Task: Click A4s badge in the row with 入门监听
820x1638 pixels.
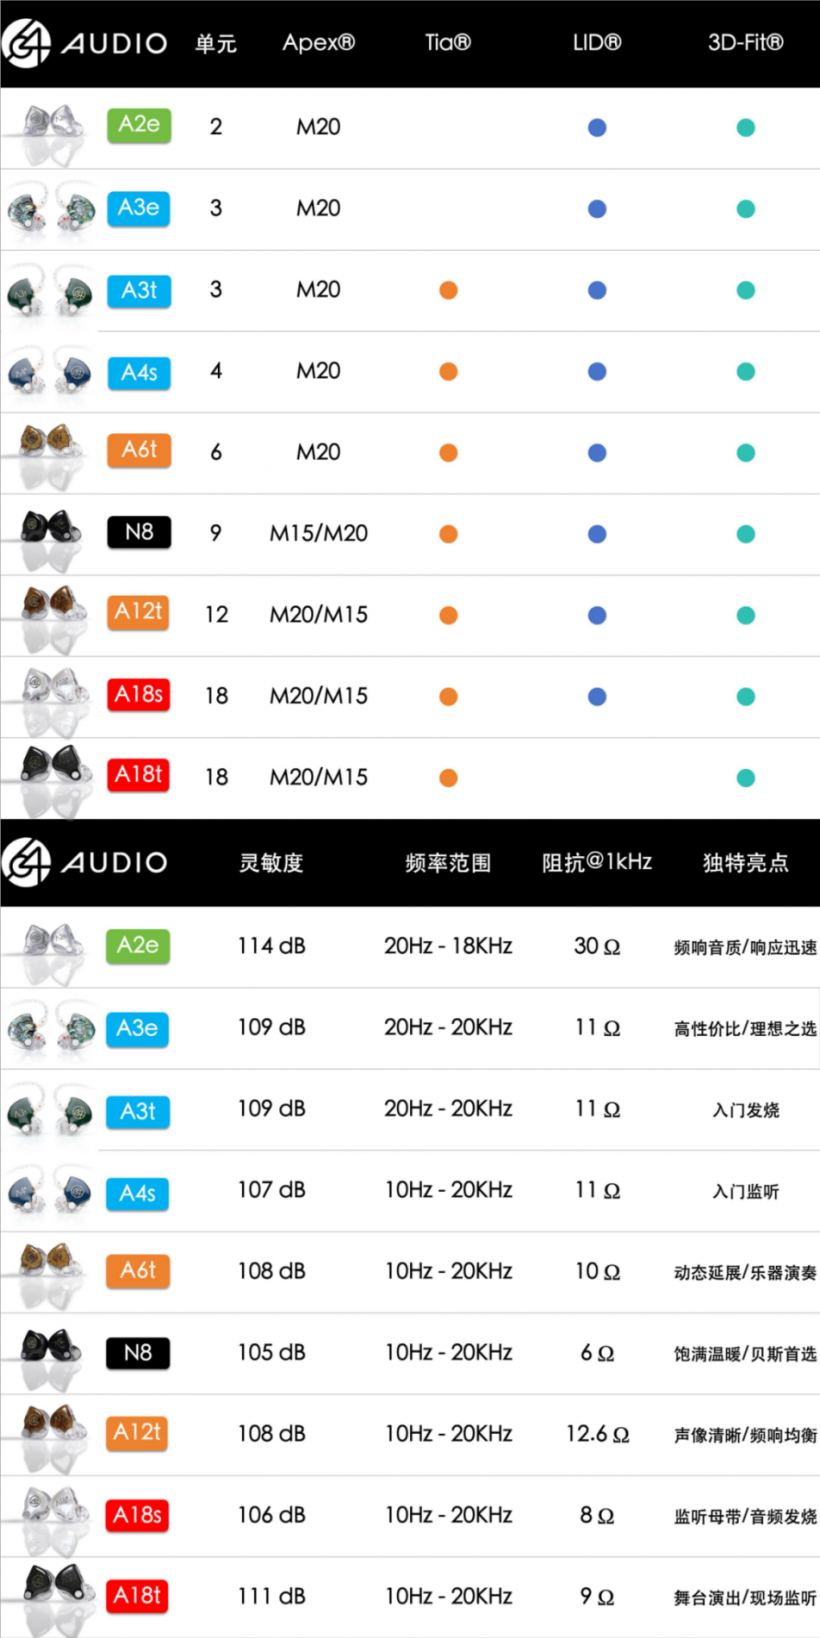Action: (137, 1193)
